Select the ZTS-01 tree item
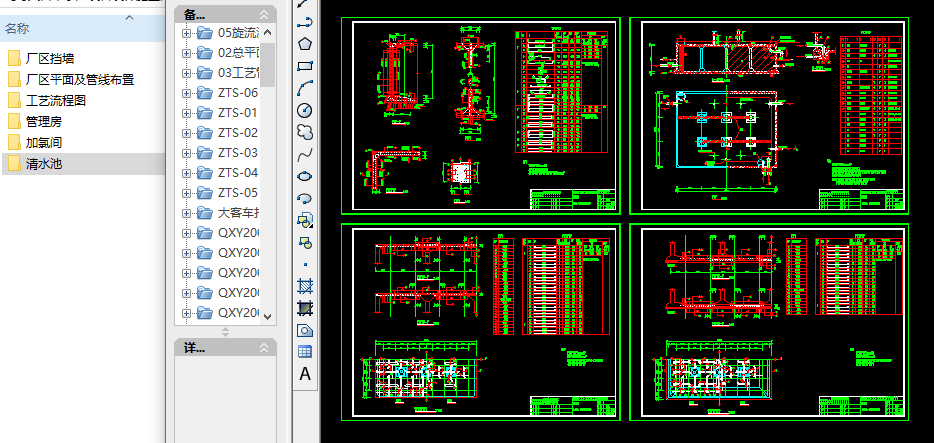The width and height of the screenshot is (934, 443). (x=238, y=113)
